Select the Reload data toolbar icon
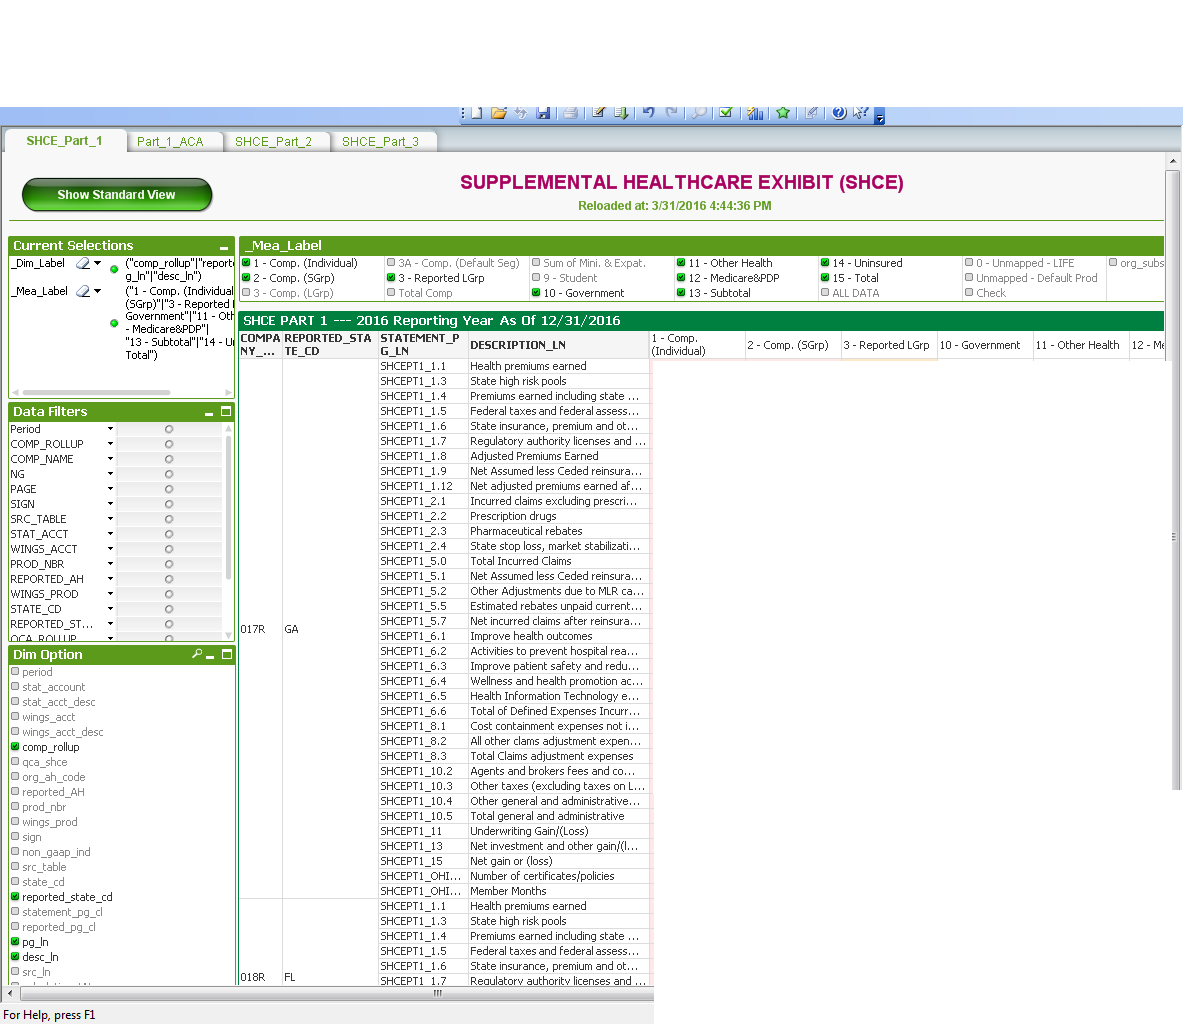1183x1024 pixels. click(520, 113)
